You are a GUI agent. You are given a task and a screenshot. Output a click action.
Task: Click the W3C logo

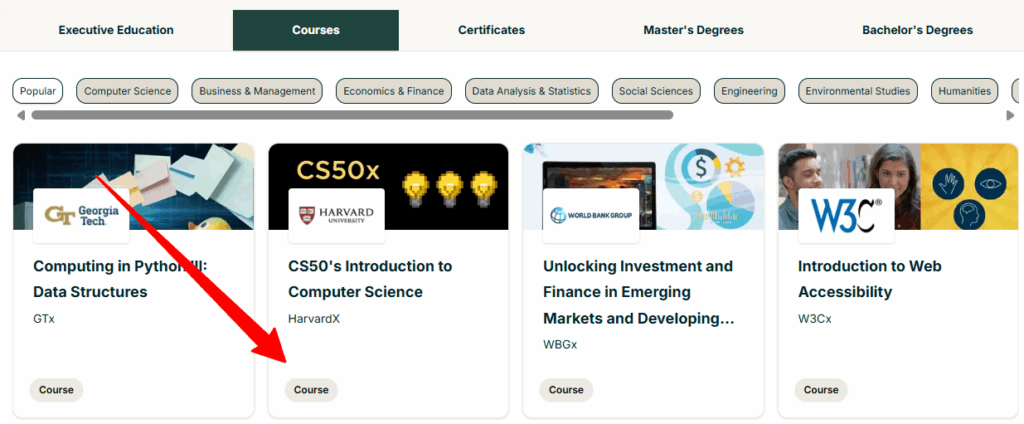(846, 216)
